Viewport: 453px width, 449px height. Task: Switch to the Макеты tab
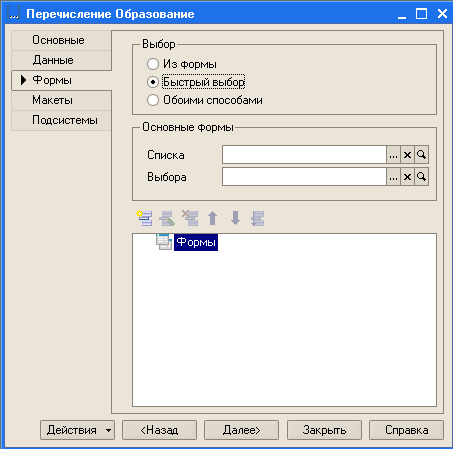[61, 100]
